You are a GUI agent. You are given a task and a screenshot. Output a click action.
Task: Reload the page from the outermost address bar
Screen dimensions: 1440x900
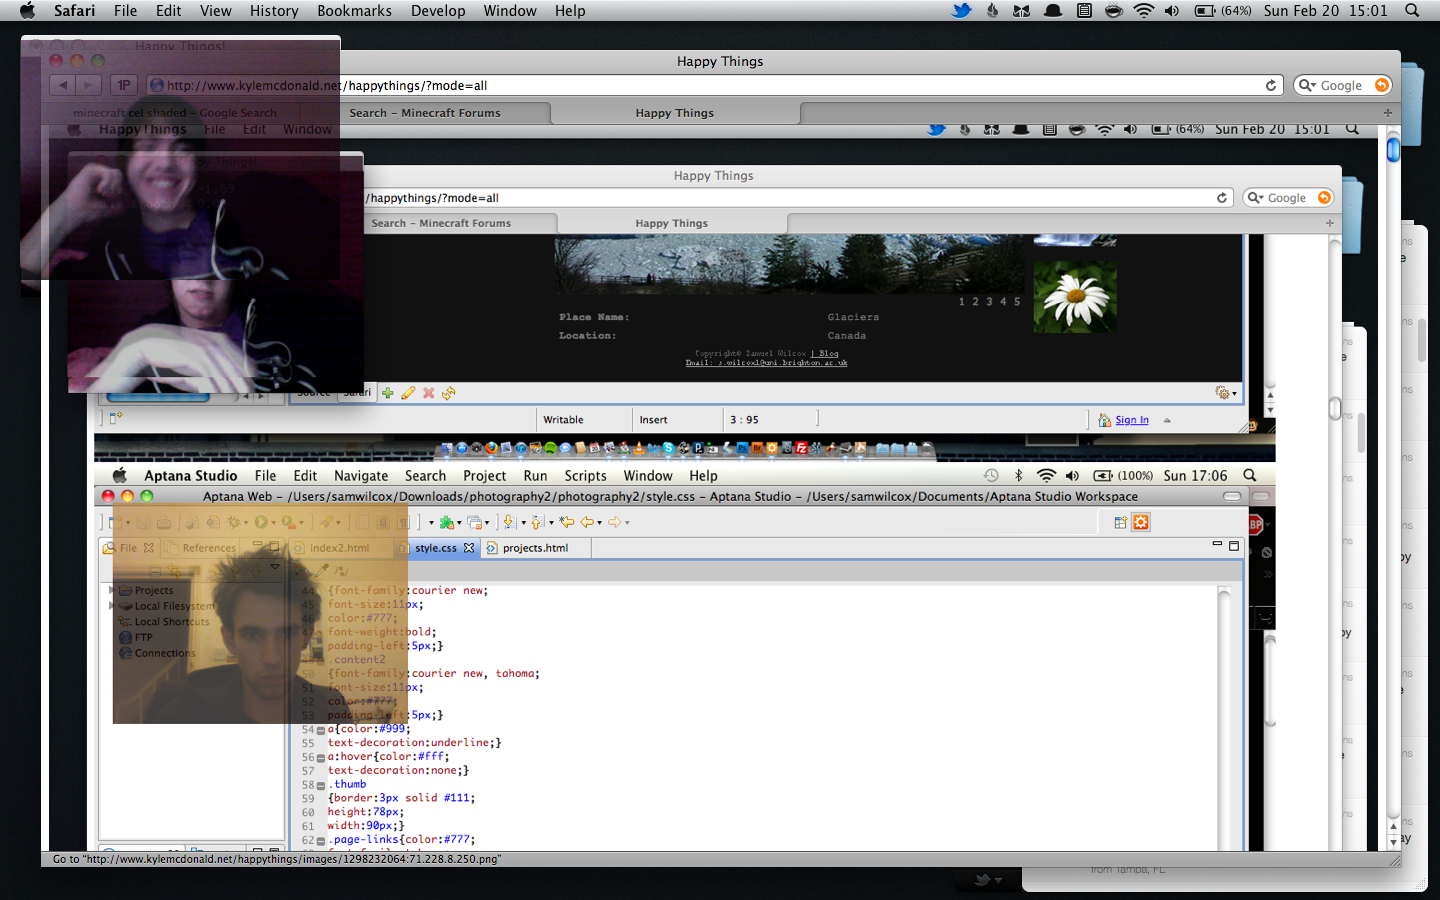click(1271, 86)
